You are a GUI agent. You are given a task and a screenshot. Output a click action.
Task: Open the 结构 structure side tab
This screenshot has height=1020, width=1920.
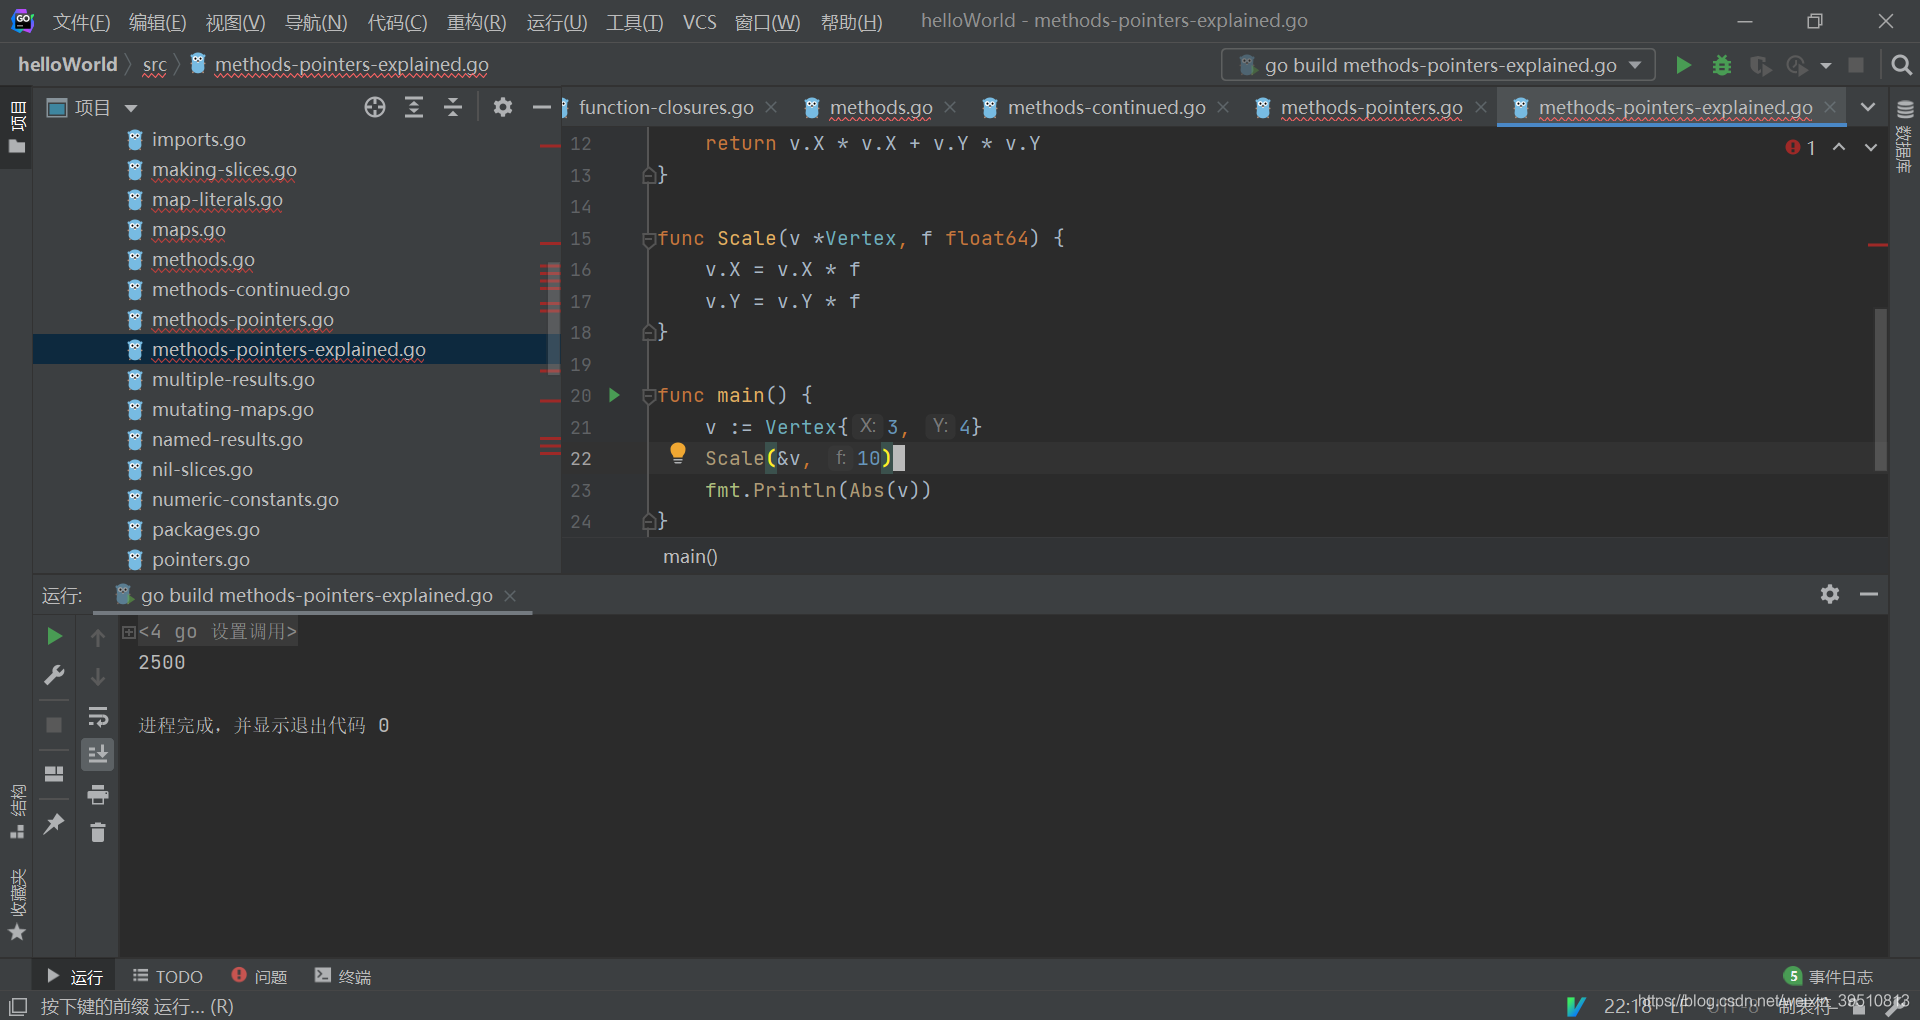(17, 810)
